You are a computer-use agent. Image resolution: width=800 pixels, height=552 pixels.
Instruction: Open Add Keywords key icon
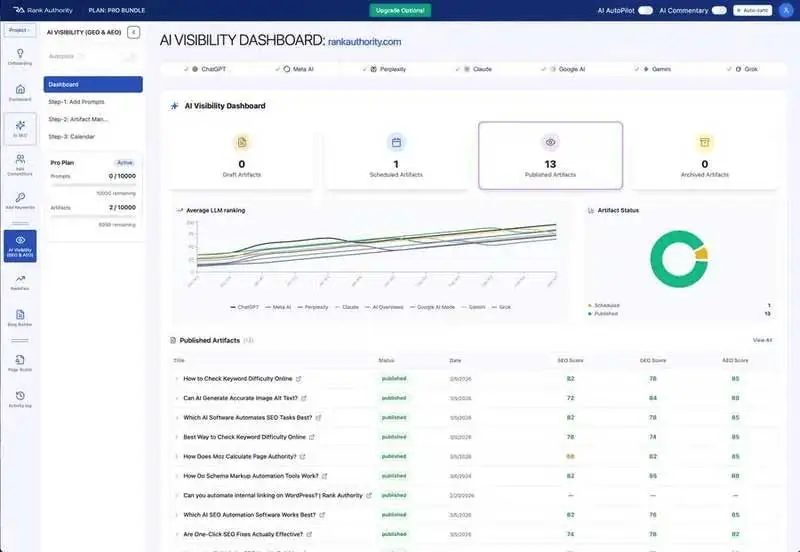[20, 197]
